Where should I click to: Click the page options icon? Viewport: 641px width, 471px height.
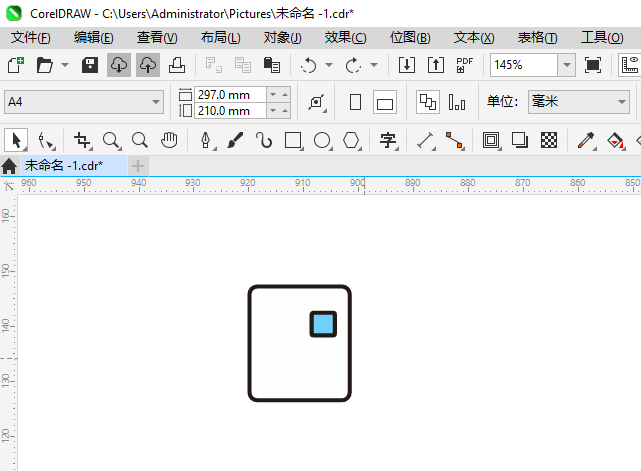[317, 102]
